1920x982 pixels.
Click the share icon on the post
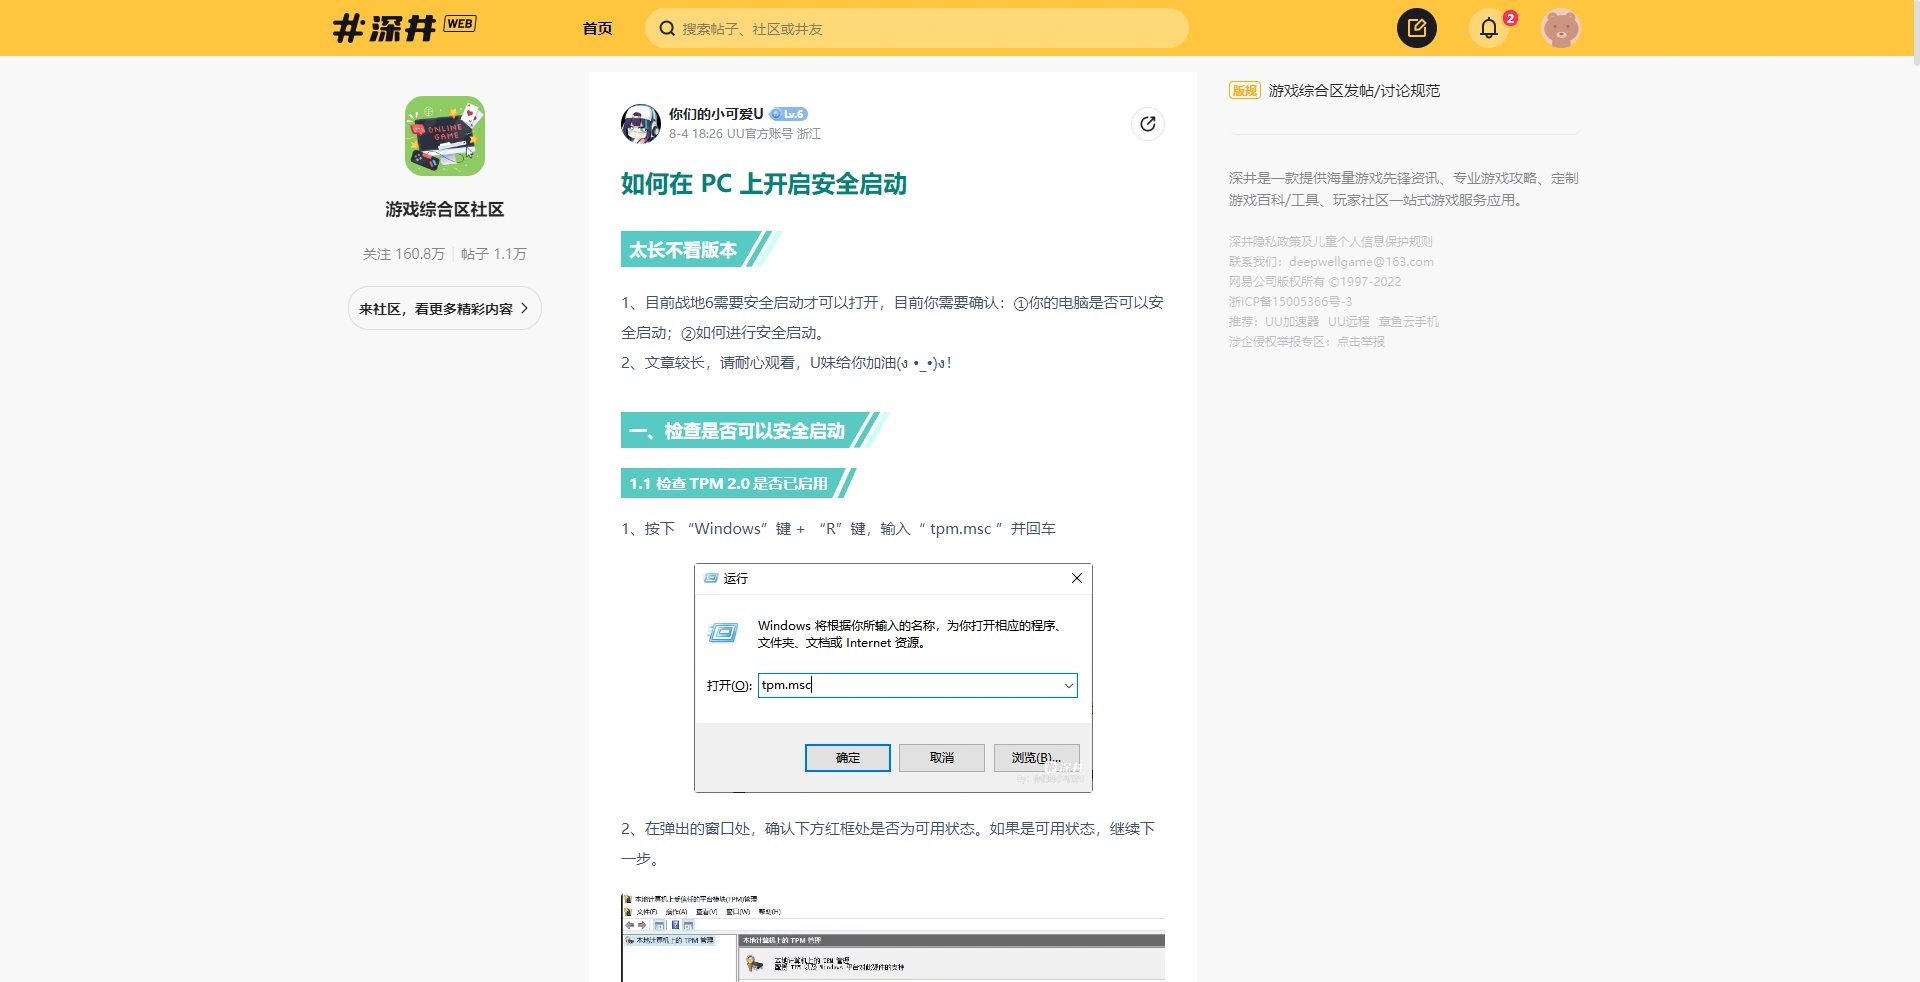click(x=1148, y=124)
